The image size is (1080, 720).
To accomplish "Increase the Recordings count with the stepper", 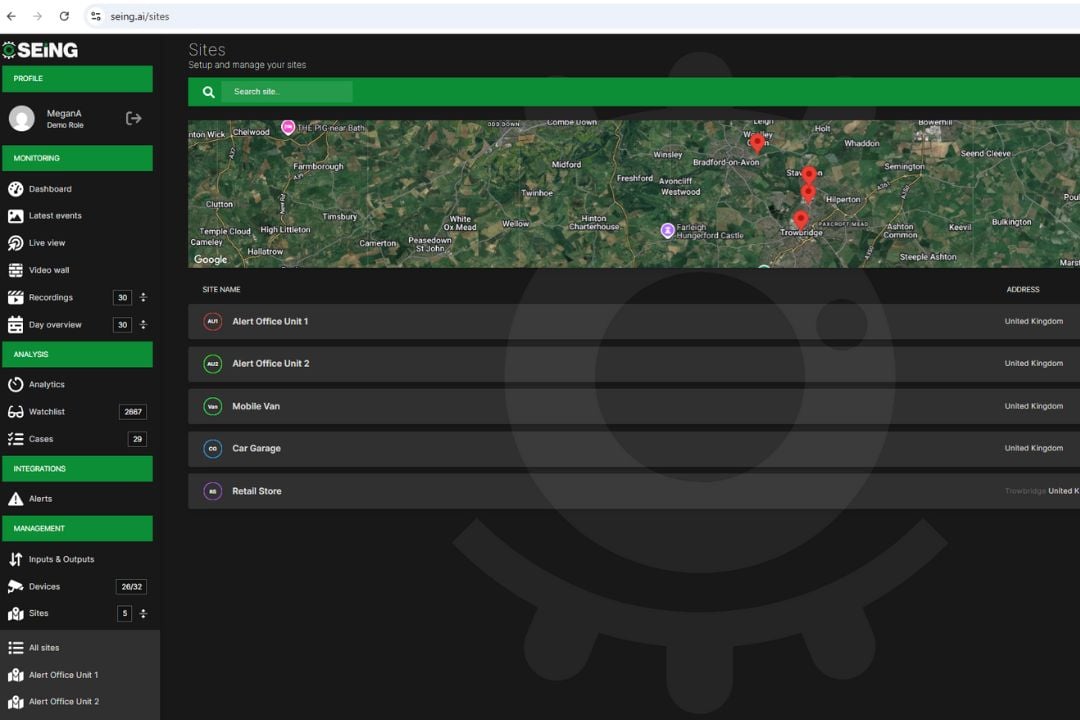I will [x=143, y=297].
